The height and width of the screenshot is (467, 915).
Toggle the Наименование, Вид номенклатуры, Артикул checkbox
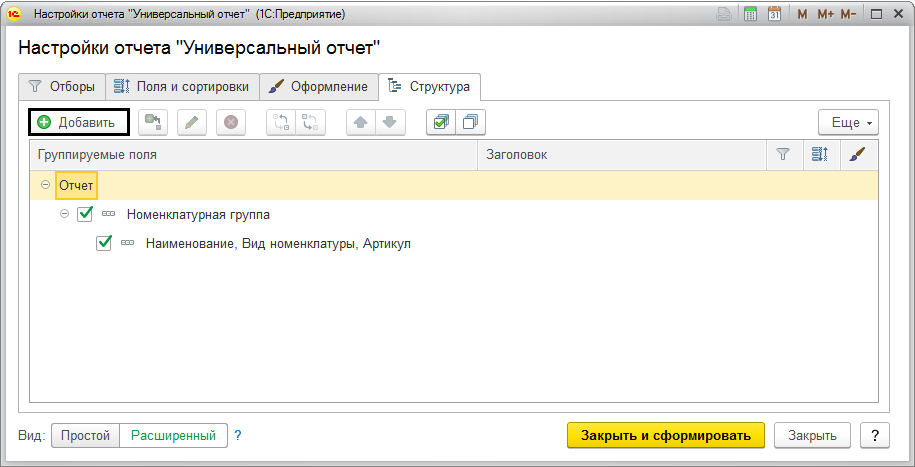point(104,243)
